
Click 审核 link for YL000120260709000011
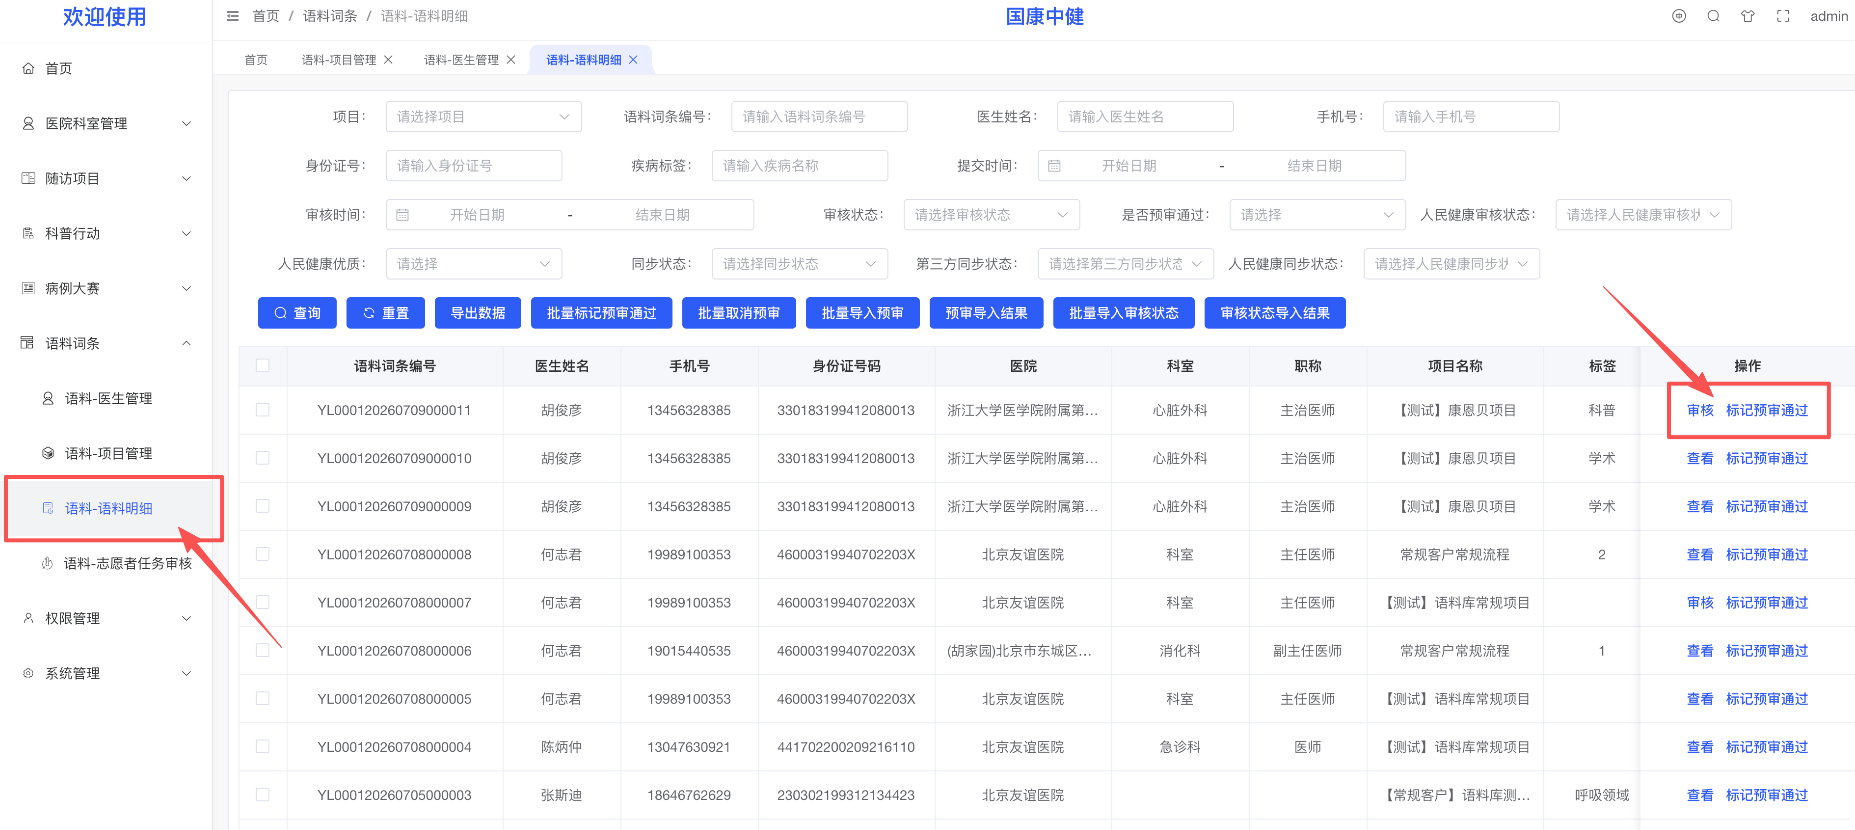(1700, 410)
